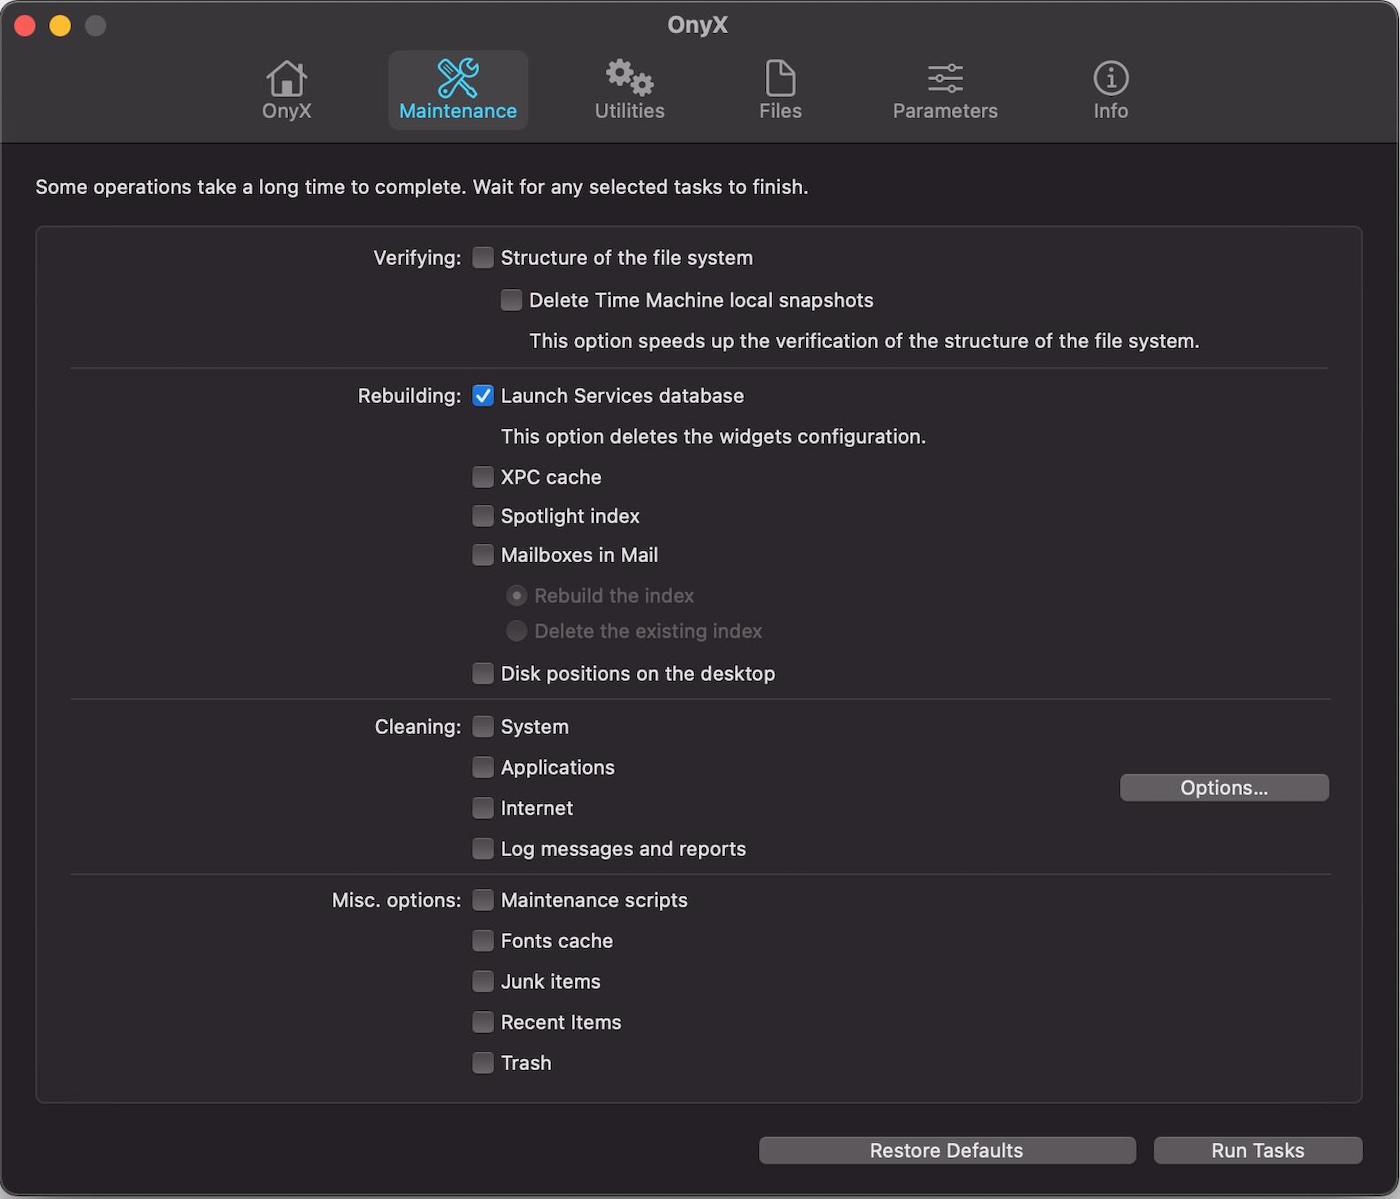Tick the Trash checkbox
The width and height of the screenshot is (1400, 1199).
click(483, 1063)
